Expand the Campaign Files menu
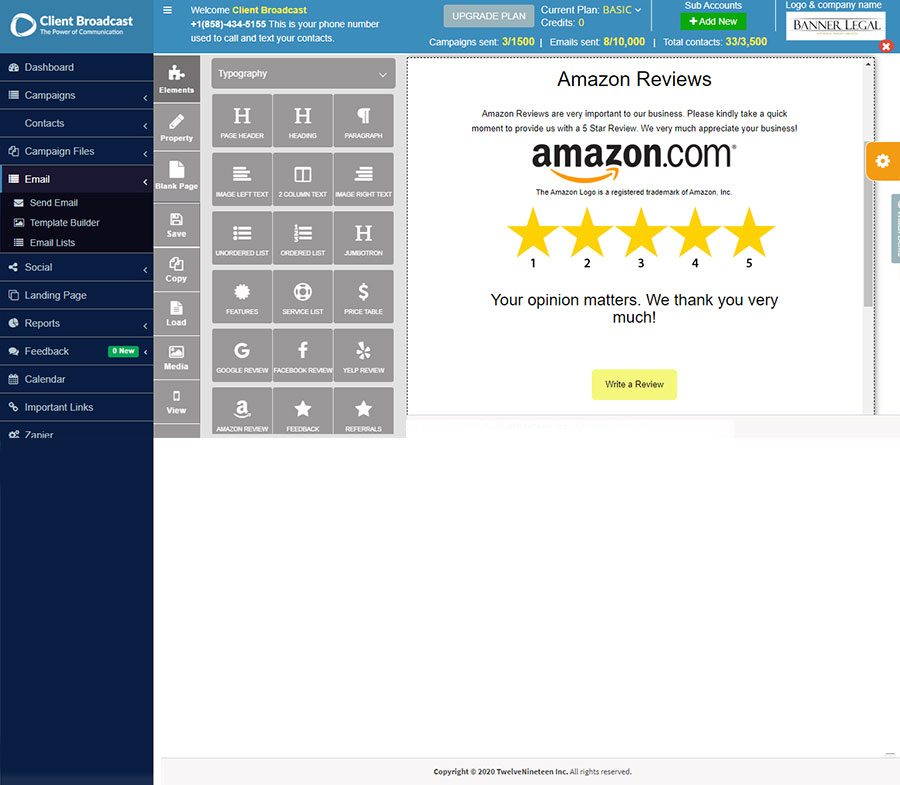This screenshot has width=900, height=785. (x=76, y=151)
